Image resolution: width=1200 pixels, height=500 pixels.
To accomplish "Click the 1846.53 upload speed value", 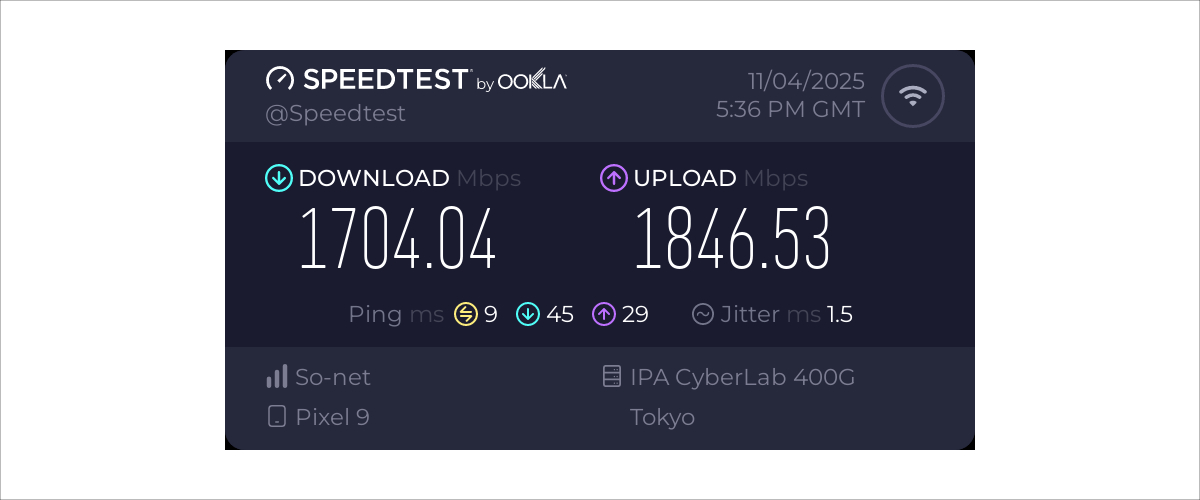I will click(x=732, y=240).
